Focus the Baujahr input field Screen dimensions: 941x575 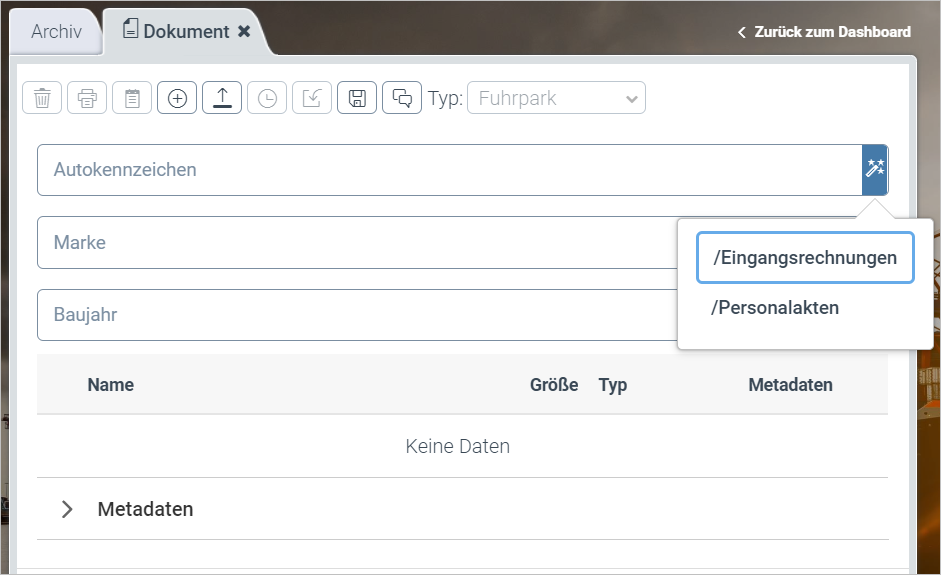(355, 315)
